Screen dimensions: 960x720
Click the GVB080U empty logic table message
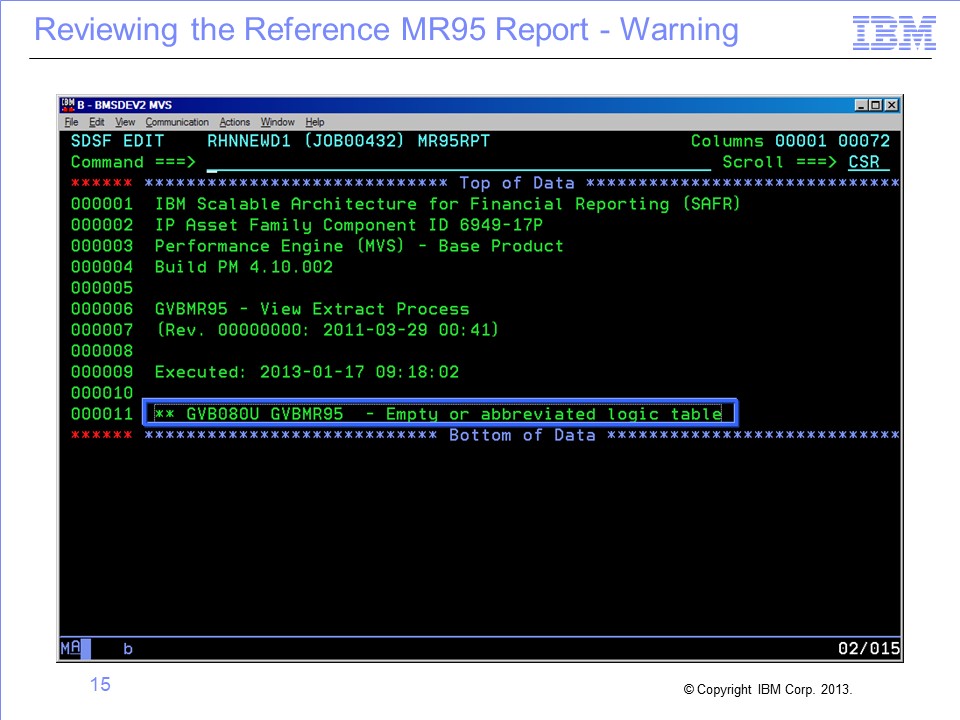pyautogui.click(x=438, y=414)
